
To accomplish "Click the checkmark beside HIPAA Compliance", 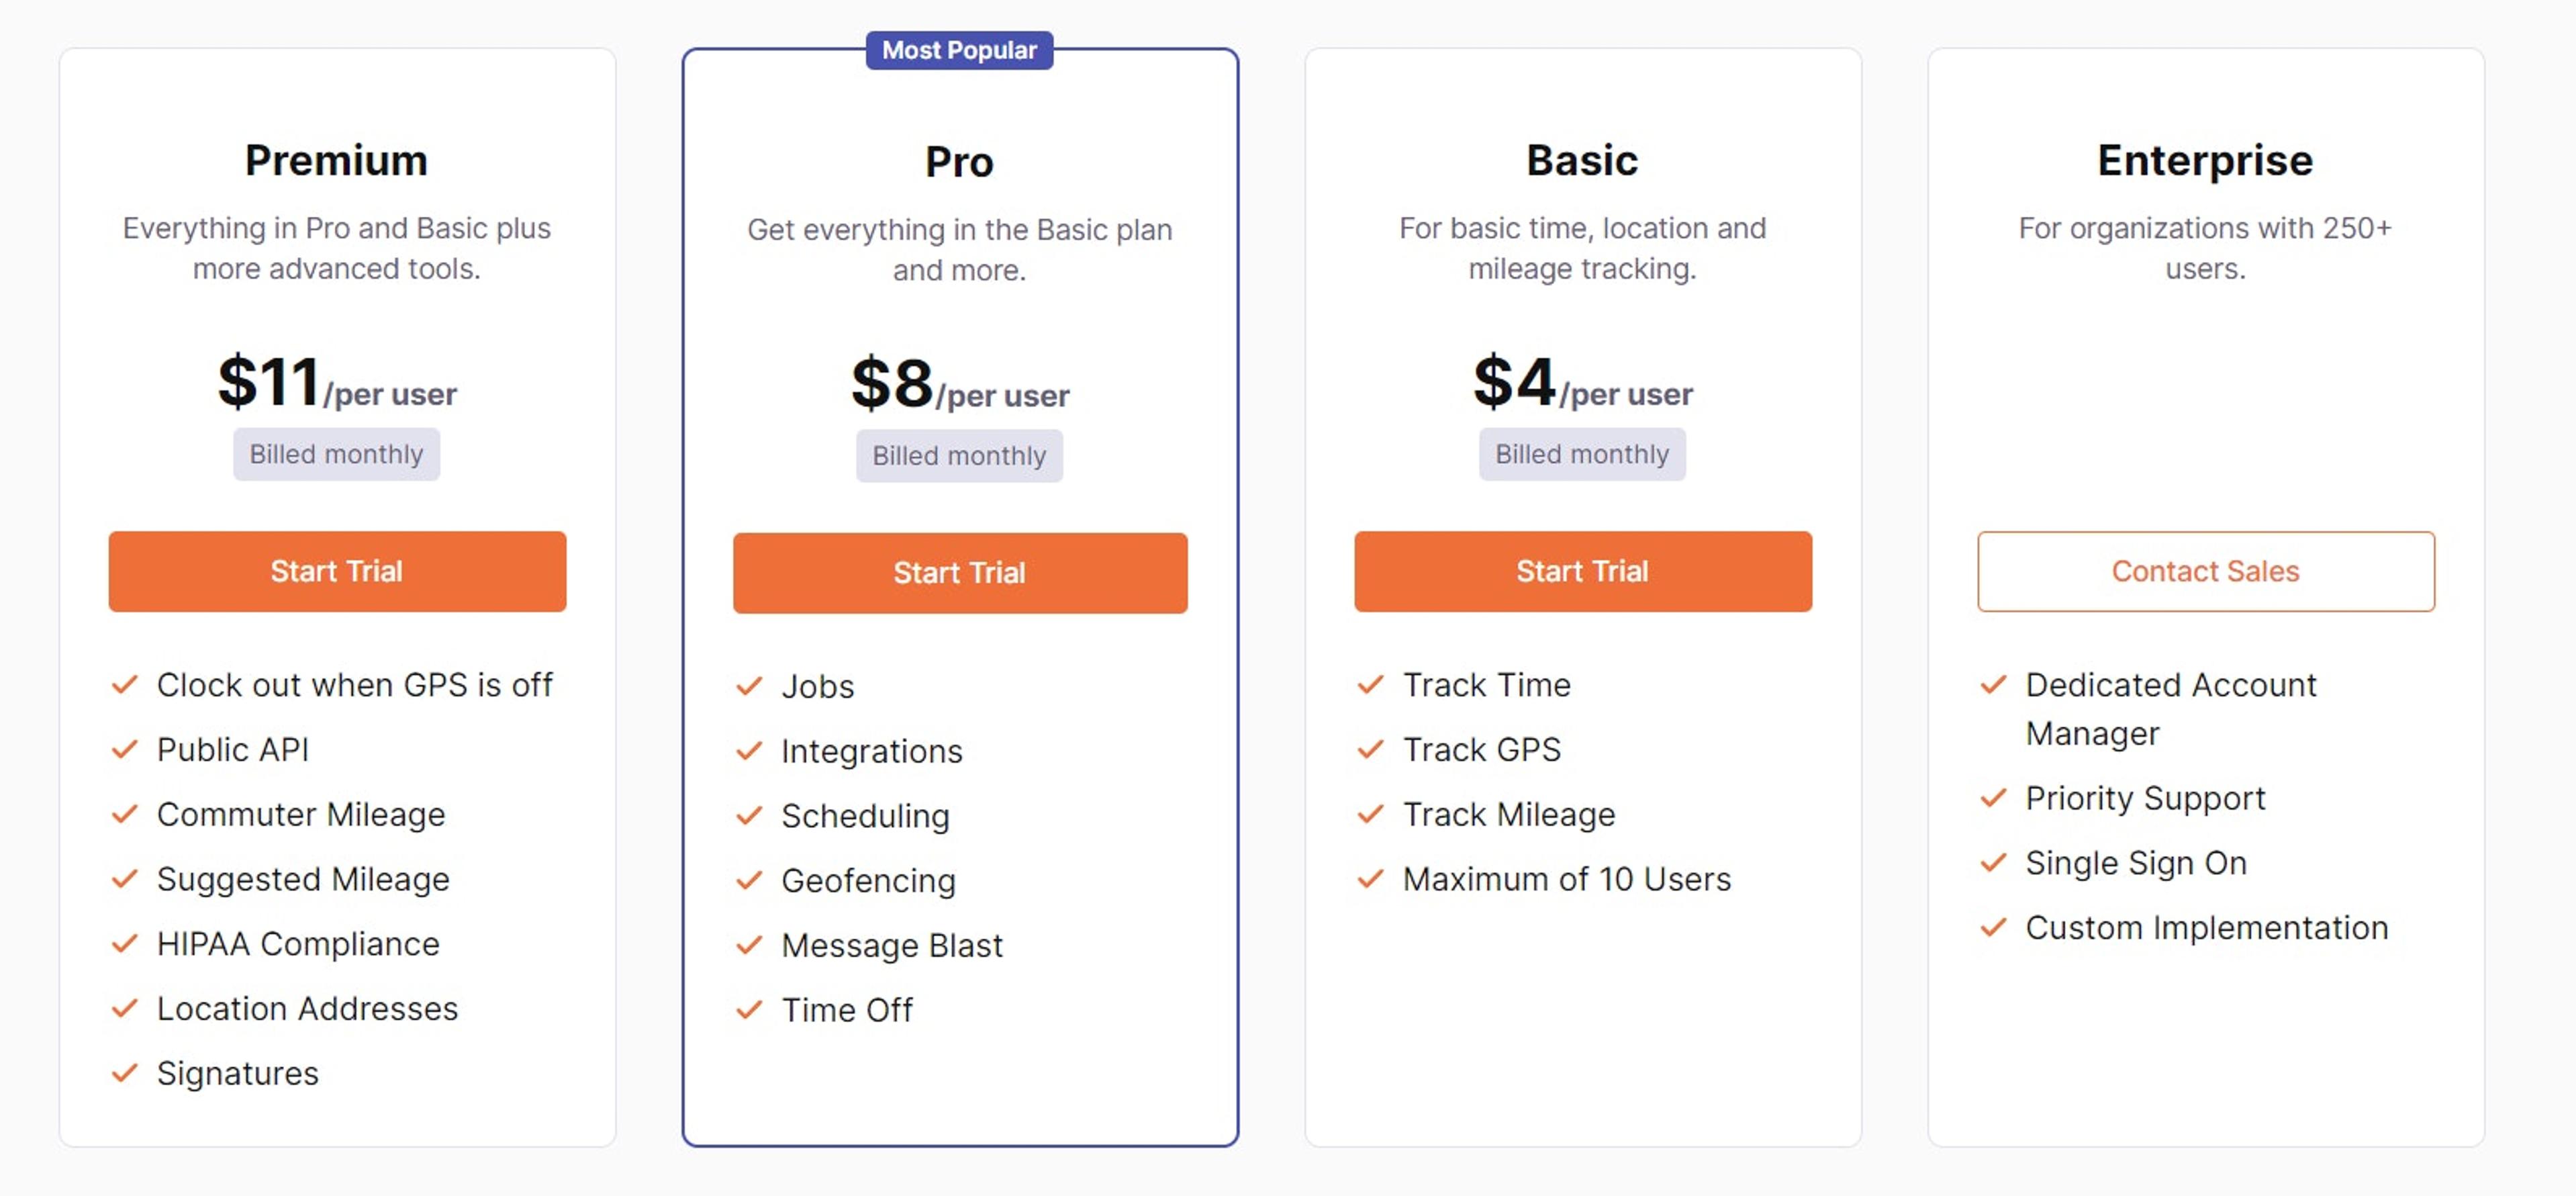I will [x=126, y=943].
